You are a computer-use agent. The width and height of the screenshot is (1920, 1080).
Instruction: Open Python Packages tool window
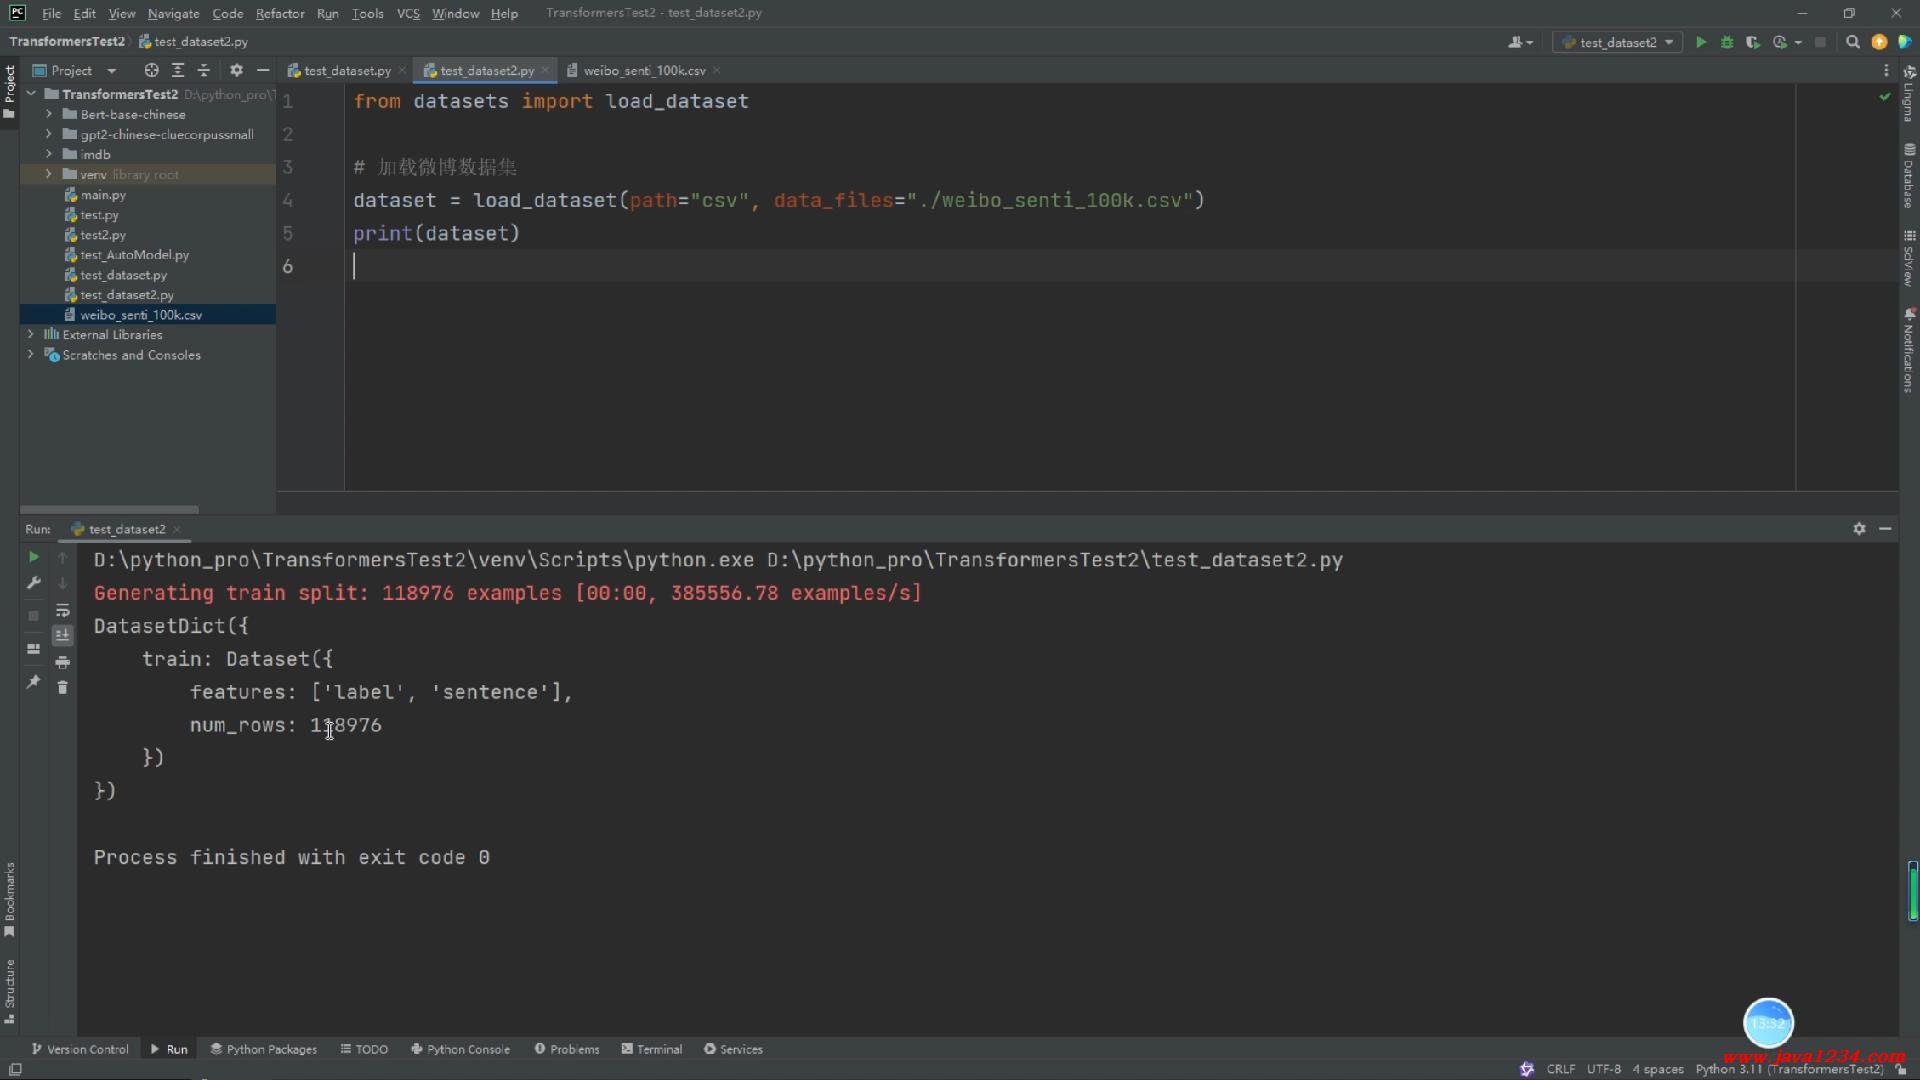264,1049
